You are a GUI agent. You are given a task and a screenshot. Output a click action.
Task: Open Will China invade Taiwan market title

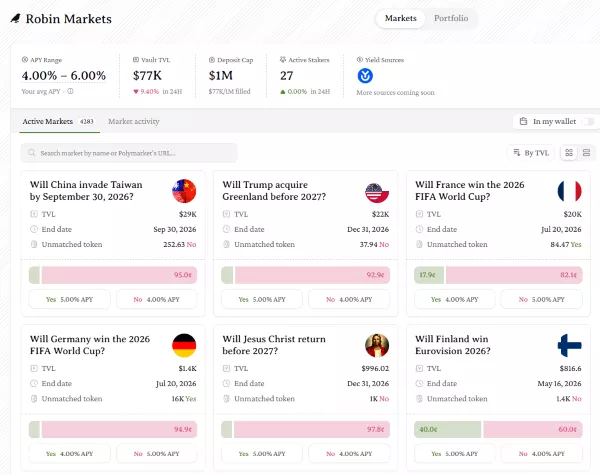pos(86,191)
